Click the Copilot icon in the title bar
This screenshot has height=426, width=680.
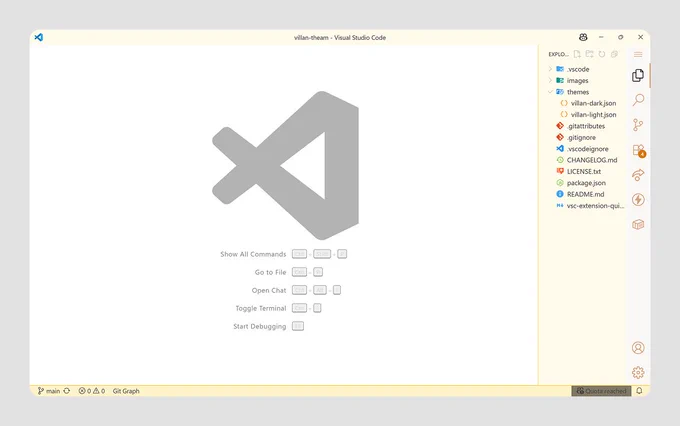pos(583,37)
